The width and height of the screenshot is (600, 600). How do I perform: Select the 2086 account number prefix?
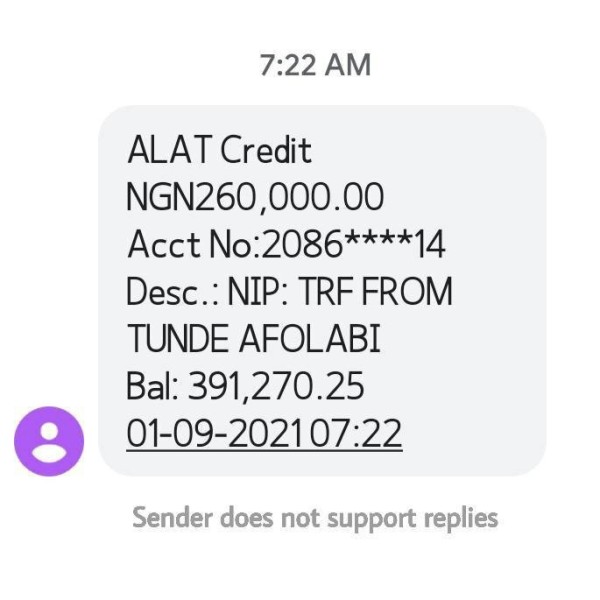pos(302,244)
